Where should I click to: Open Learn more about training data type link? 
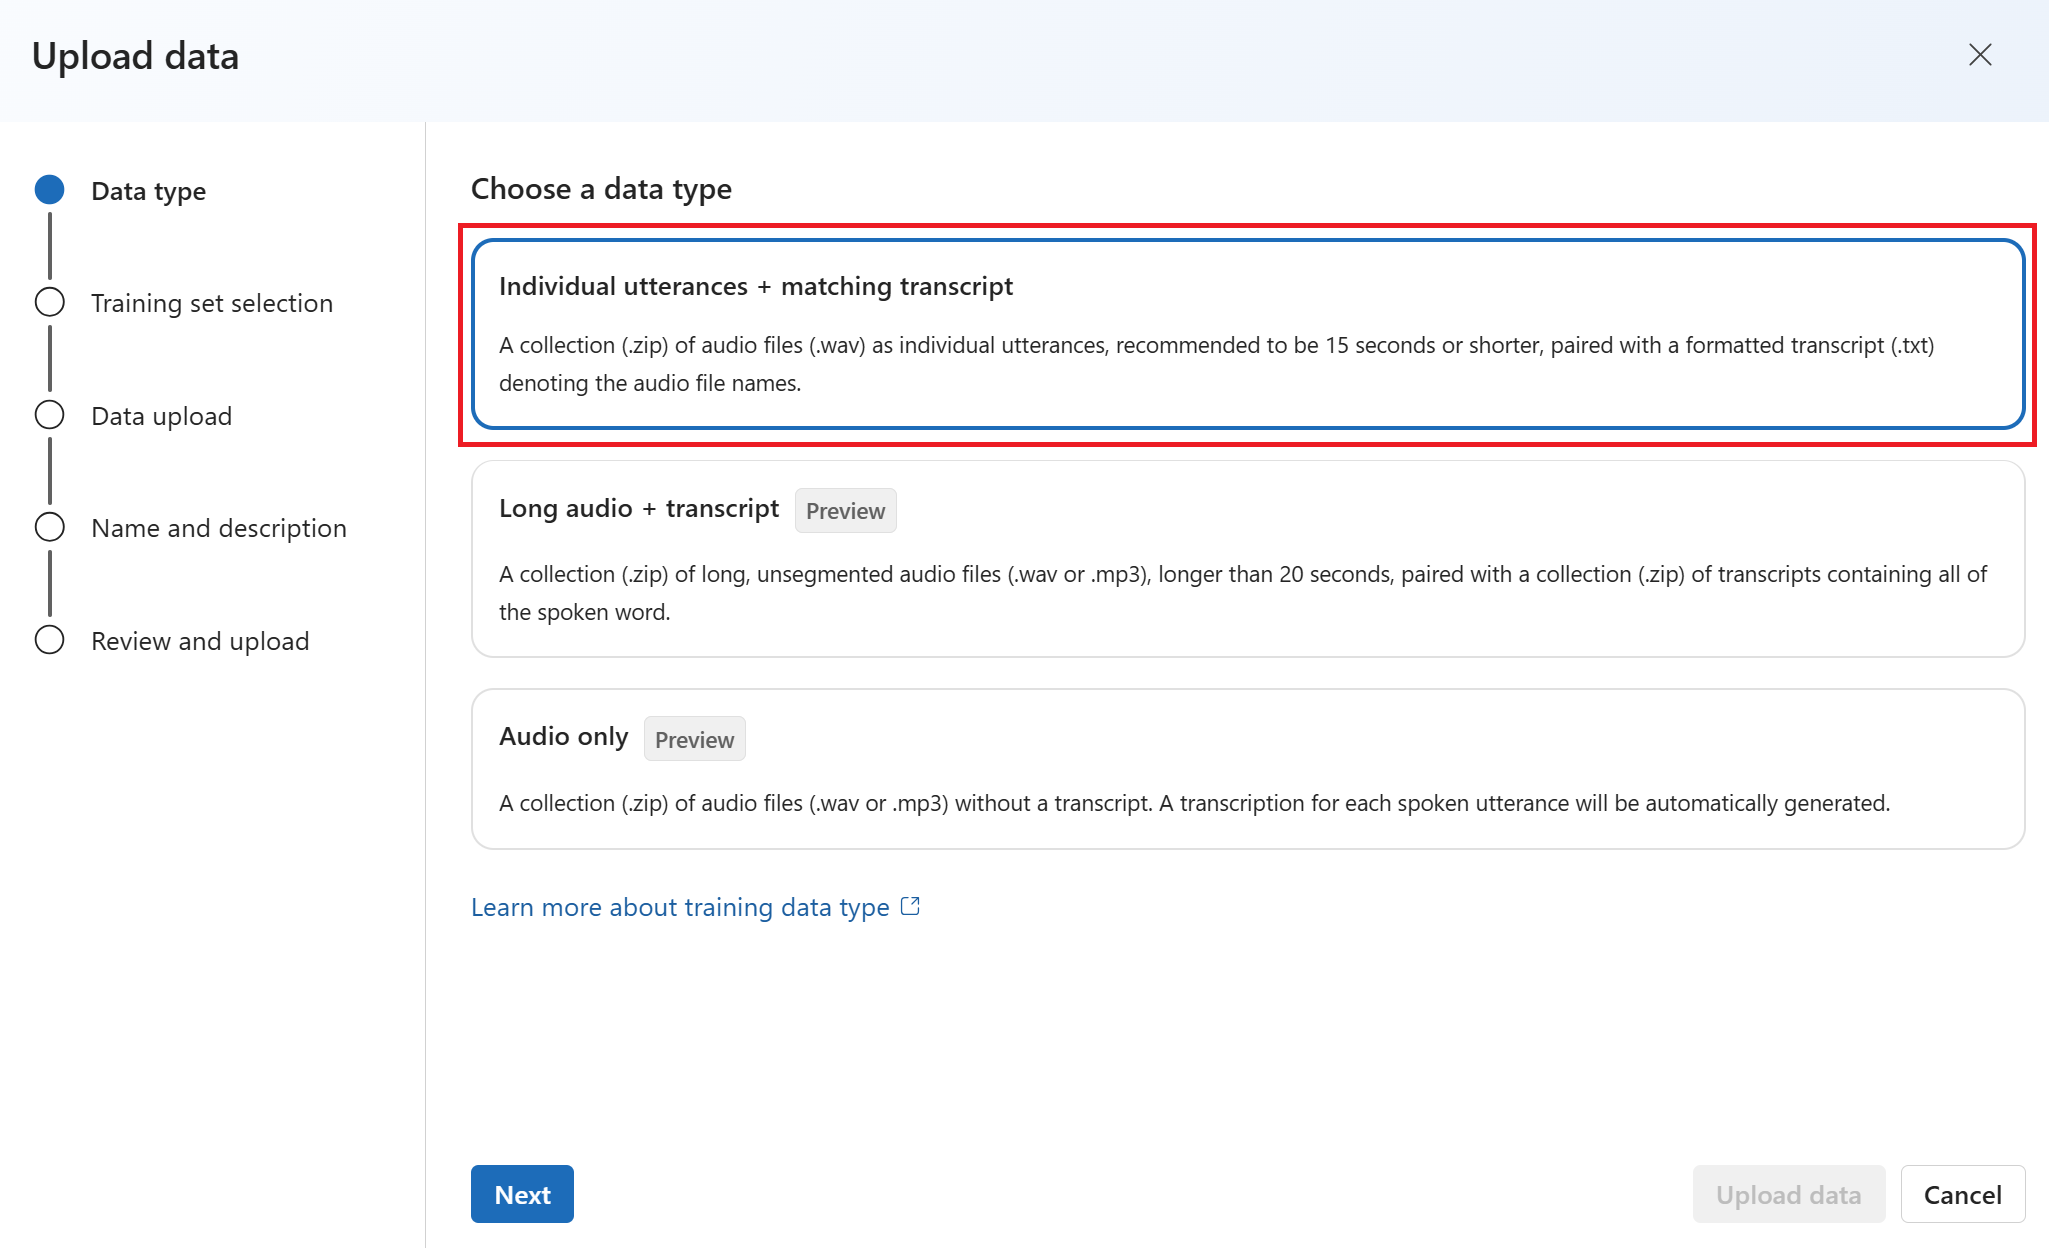680,907
